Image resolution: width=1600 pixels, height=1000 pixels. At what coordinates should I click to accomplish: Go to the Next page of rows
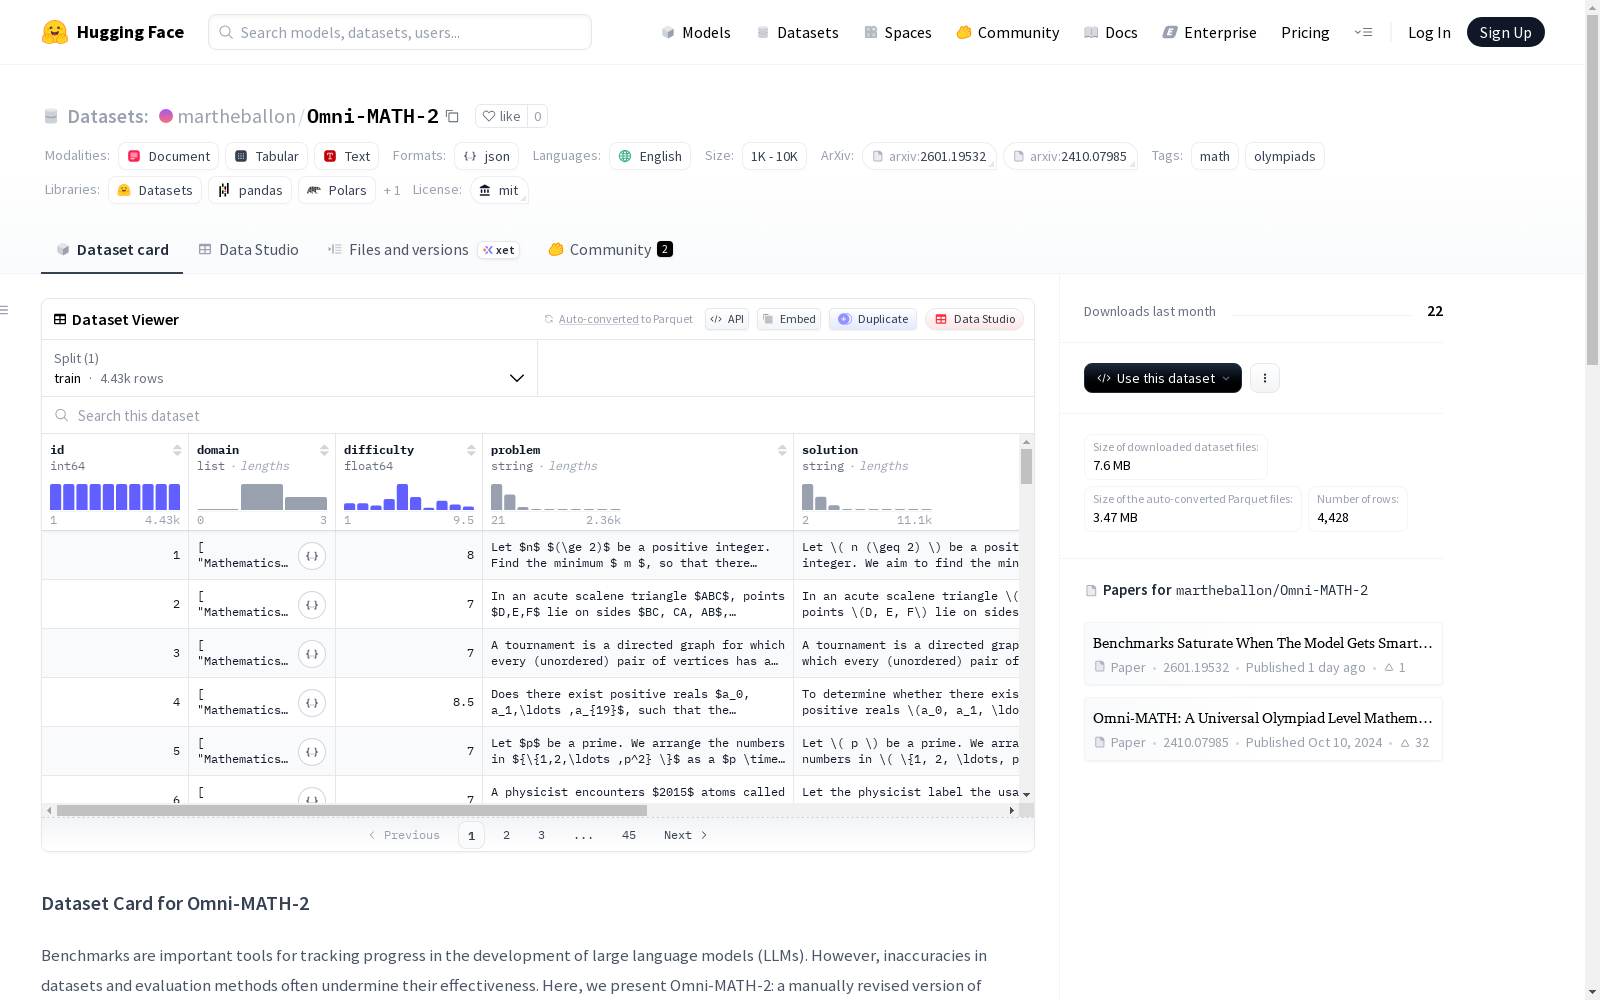(686, 835)
